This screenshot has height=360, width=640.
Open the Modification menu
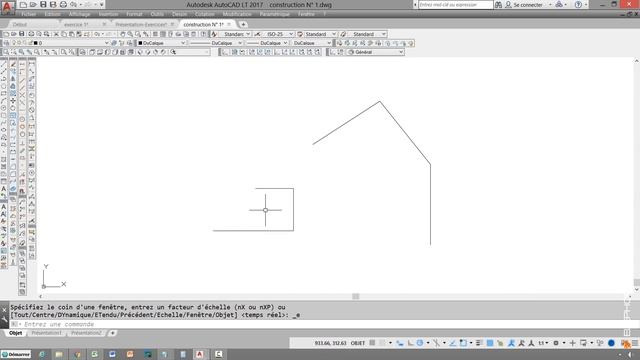(x=237, y=14)
